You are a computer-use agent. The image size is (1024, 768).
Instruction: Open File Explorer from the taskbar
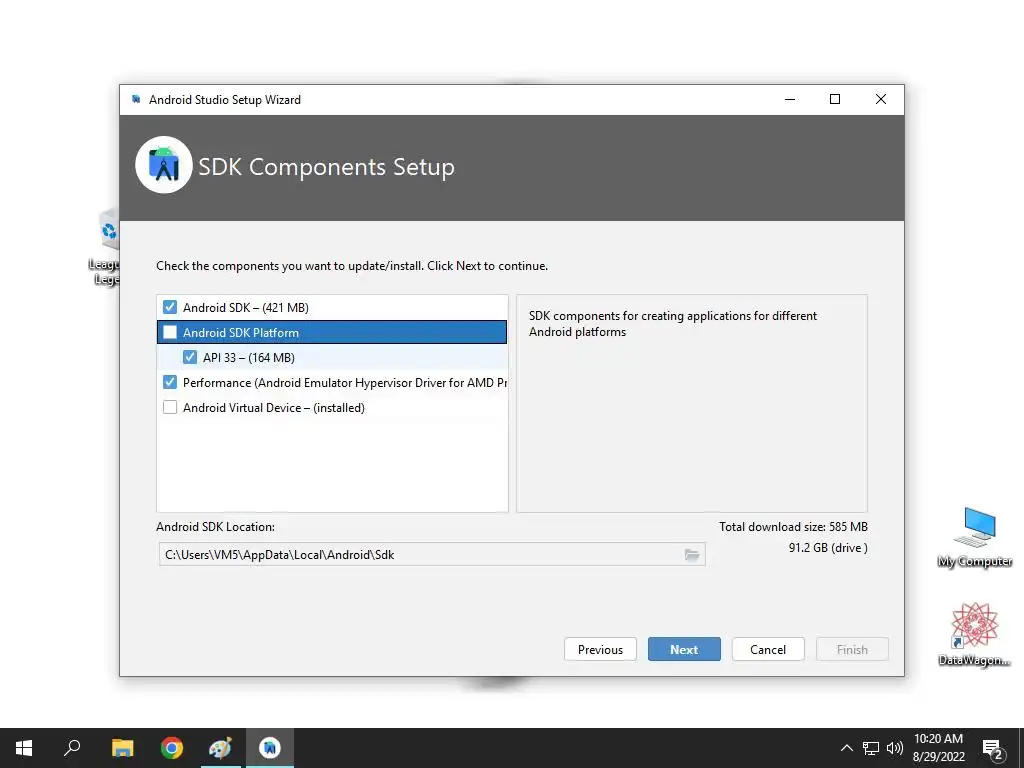coord(122,748)
